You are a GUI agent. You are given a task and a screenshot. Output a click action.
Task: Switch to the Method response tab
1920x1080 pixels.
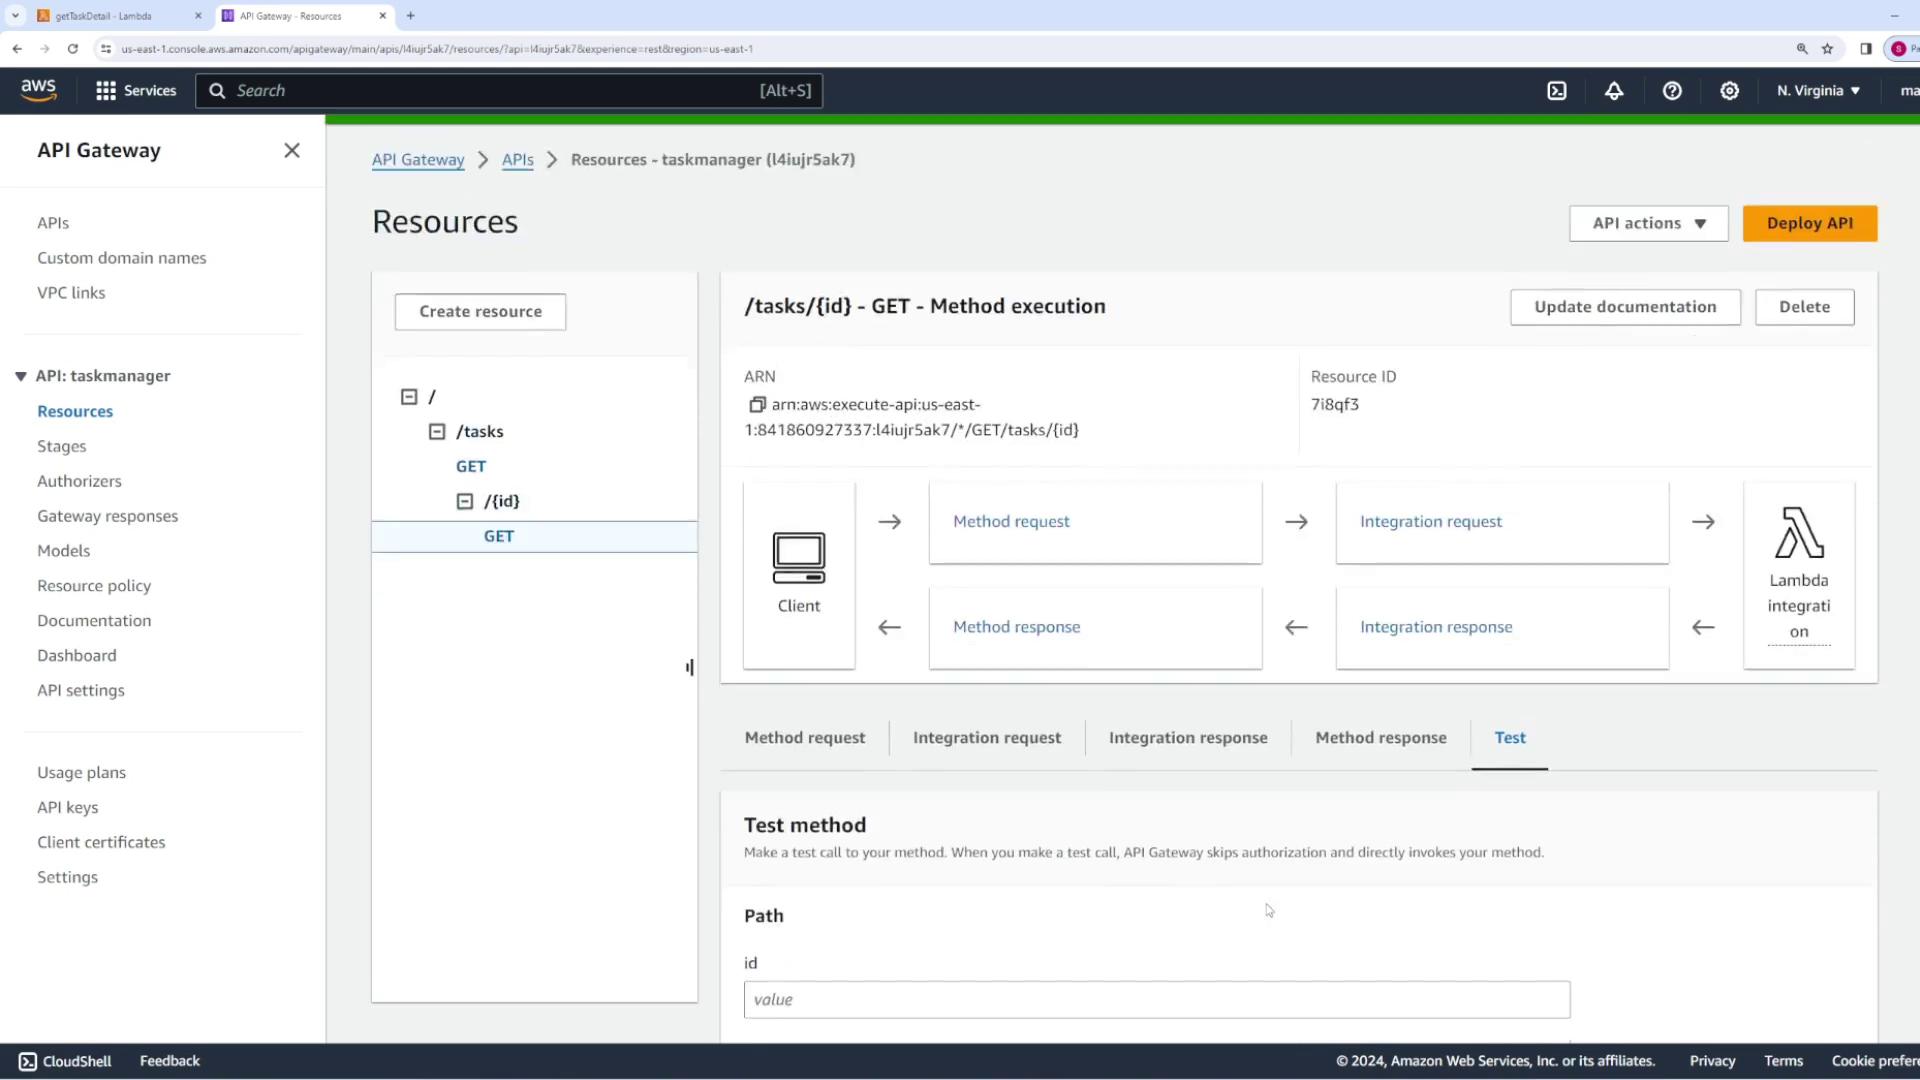pyautogui.click(x=1380, y=738)
